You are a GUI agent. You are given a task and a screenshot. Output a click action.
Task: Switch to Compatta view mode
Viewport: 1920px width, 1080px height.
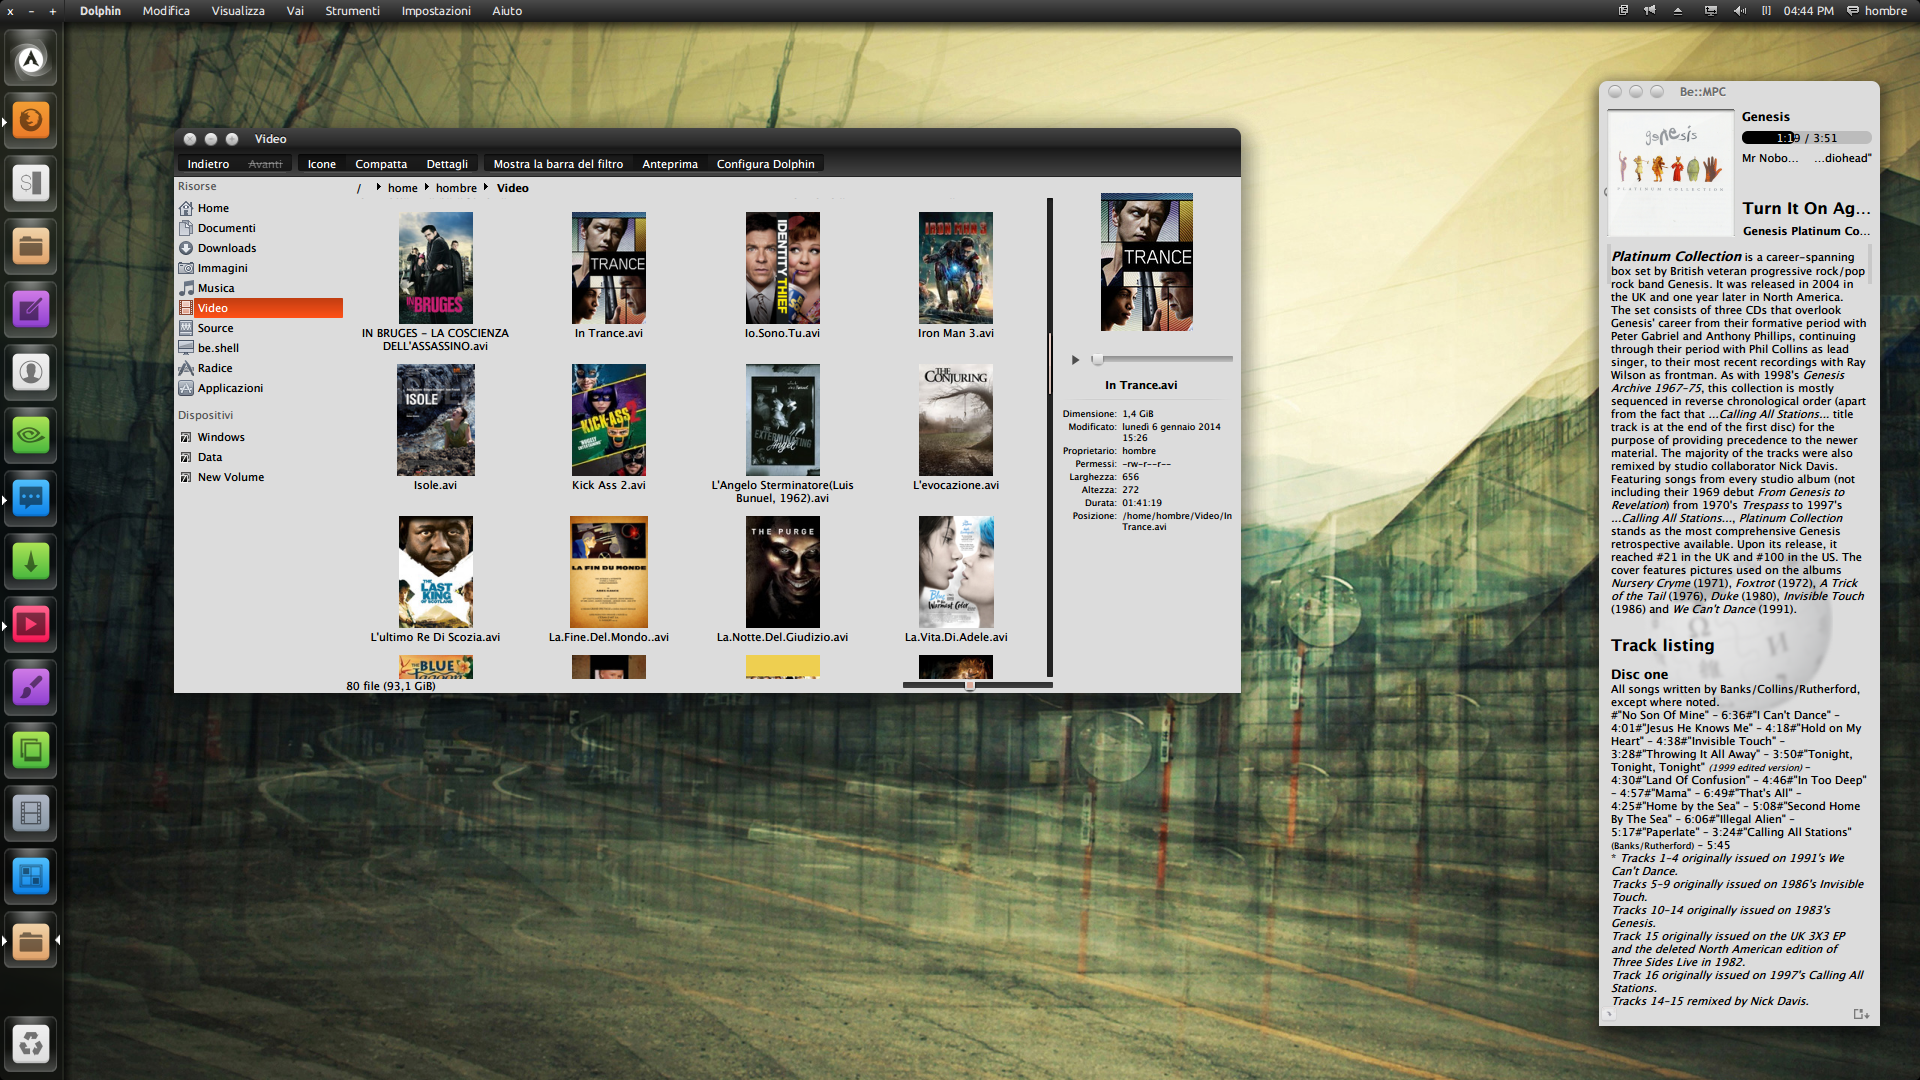click(381, 164)
